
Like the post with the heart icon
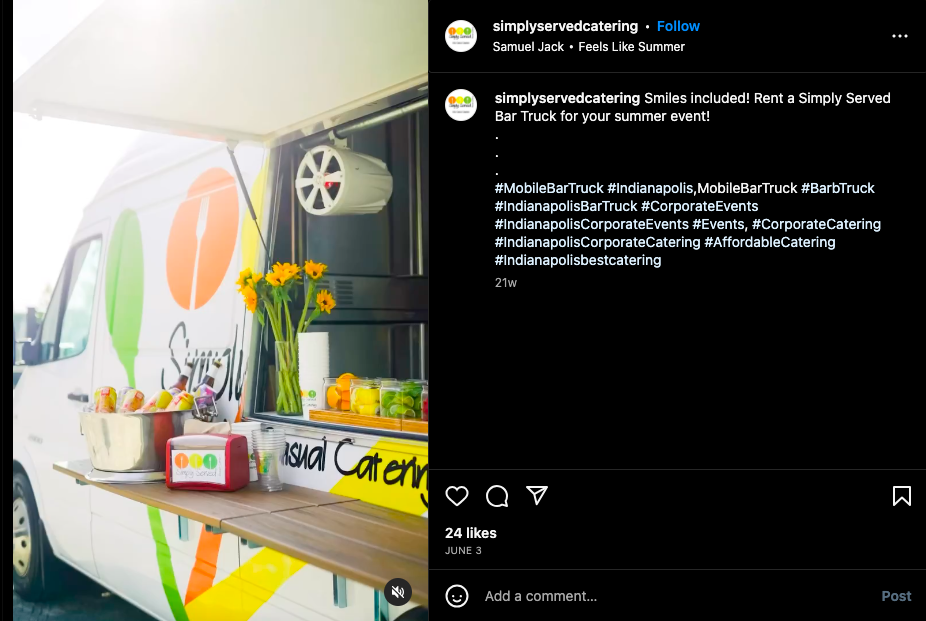tap(457, 496)
